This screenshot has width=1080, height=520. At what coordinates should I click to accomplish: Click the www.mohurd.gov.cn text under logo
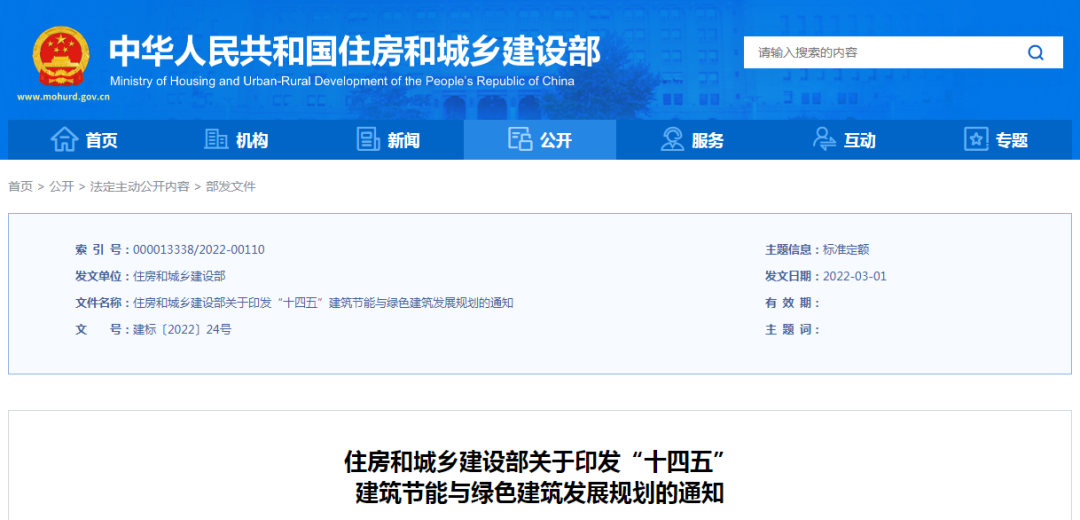(x=63, y=97)
